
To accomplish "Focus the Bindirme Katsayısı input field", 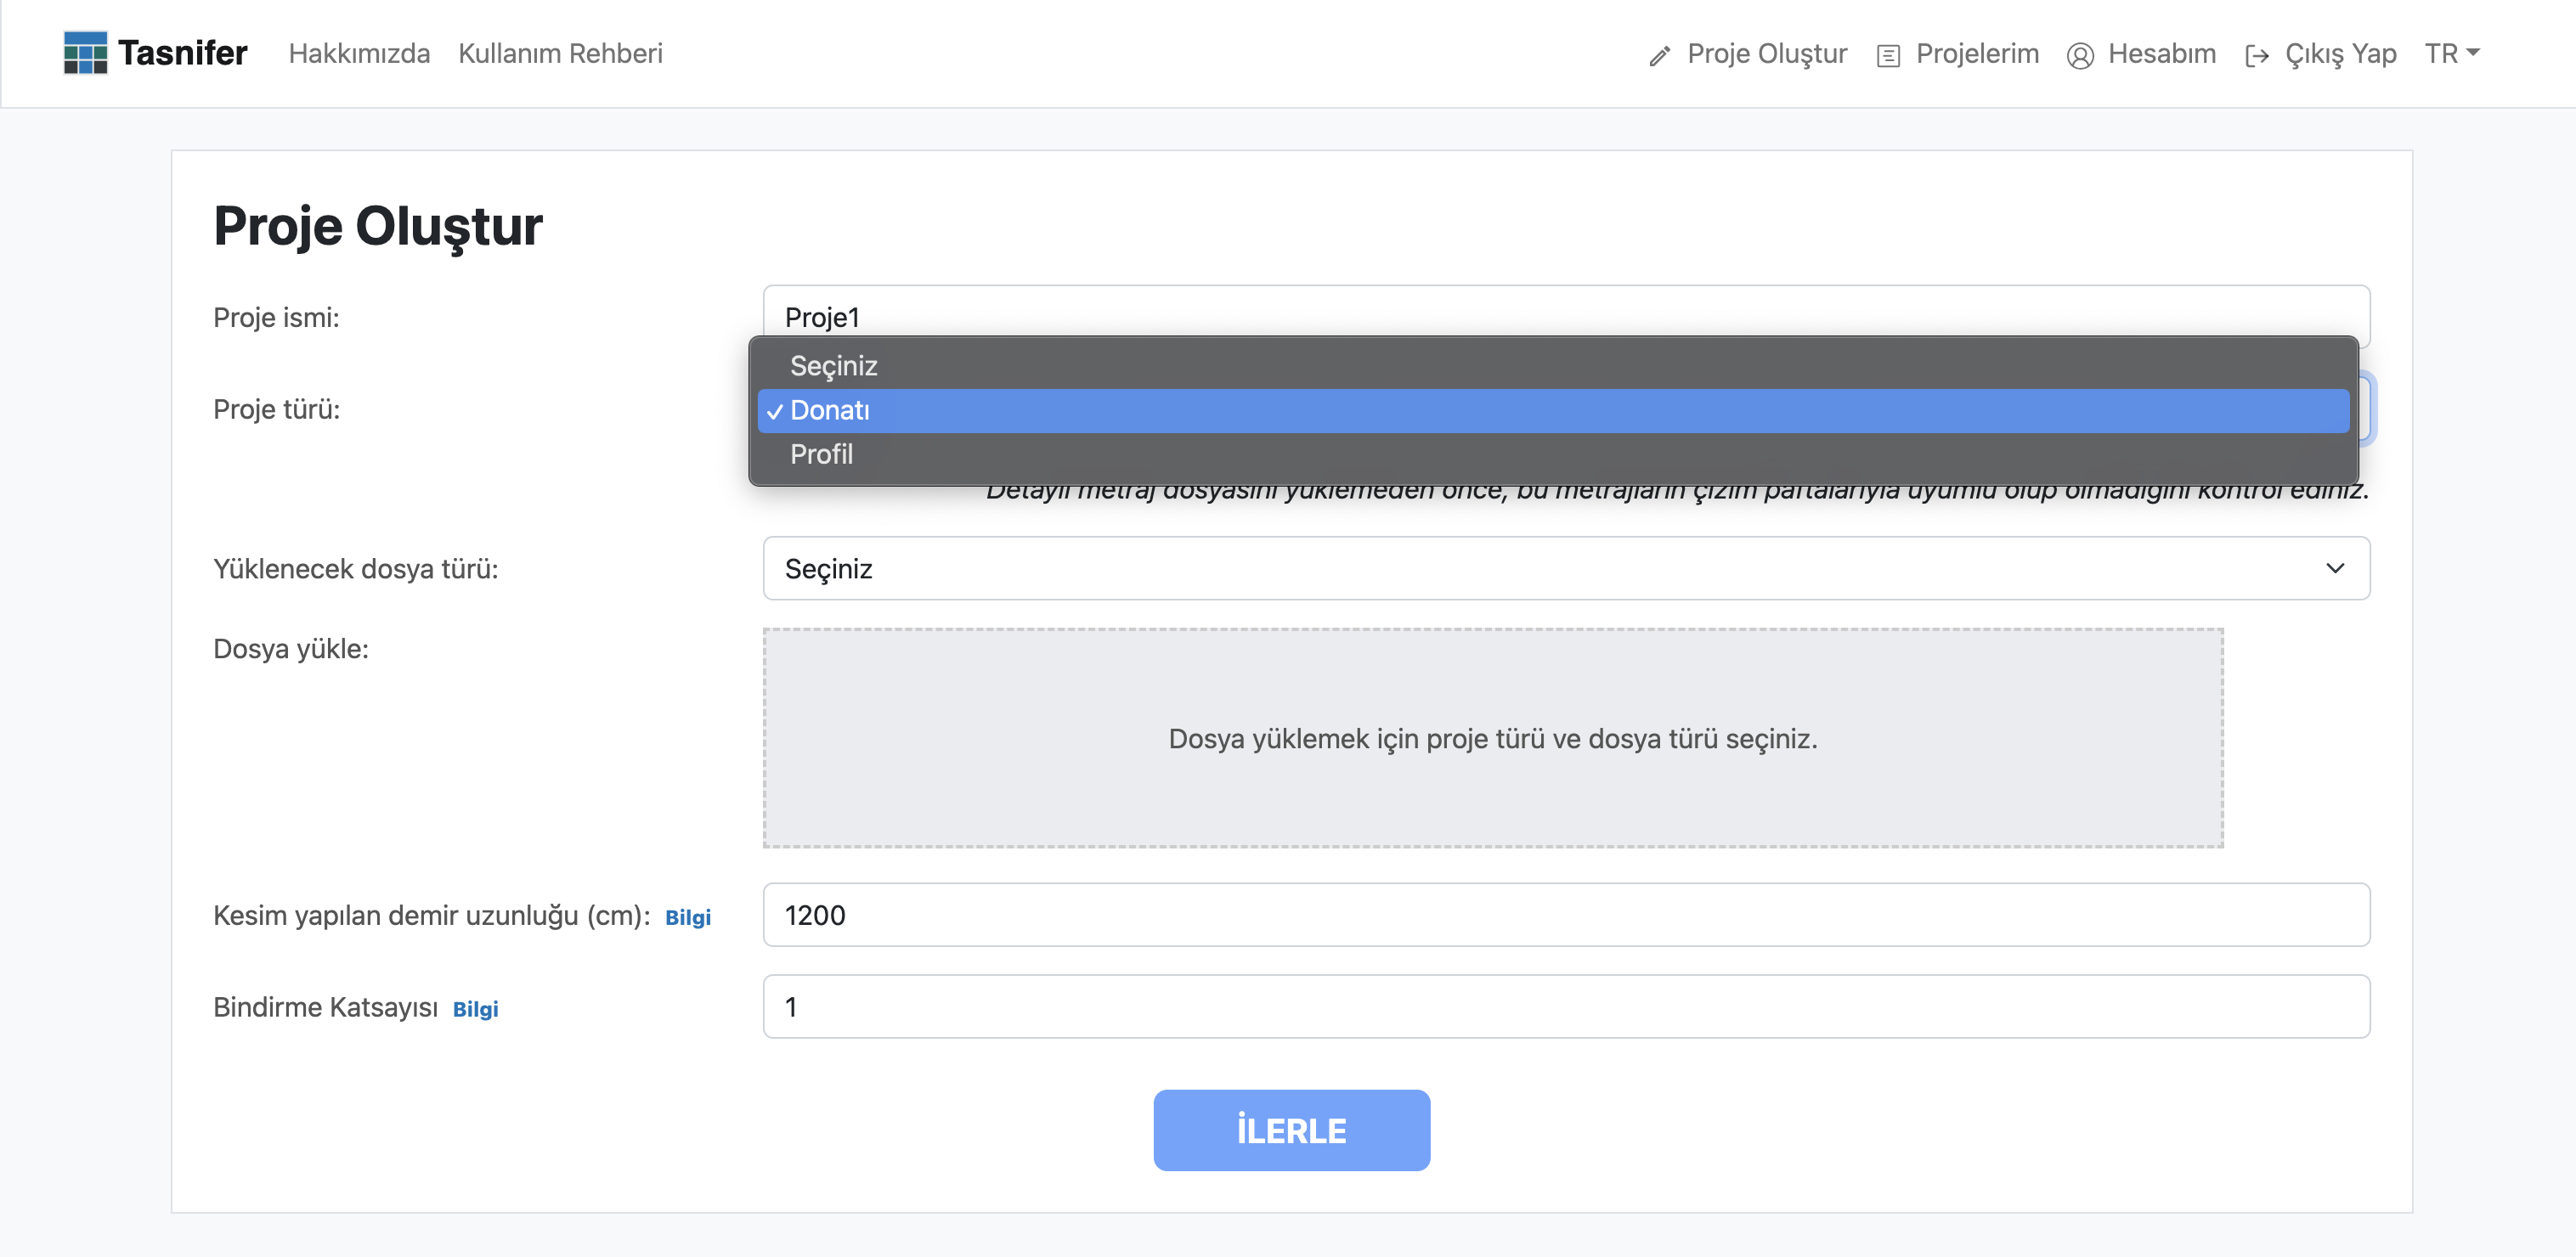I will (1566, 1006).
